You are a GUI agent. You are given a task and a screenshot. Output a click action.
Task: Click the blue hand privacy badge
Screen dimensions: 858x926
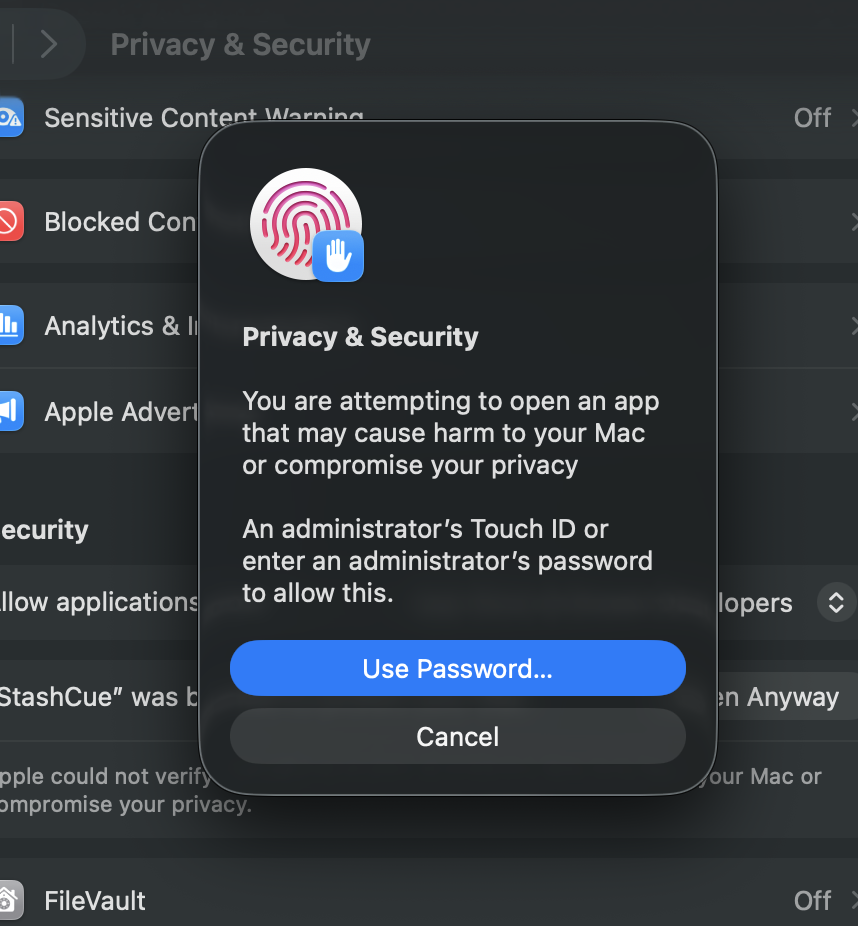click(x=338, y=256)
